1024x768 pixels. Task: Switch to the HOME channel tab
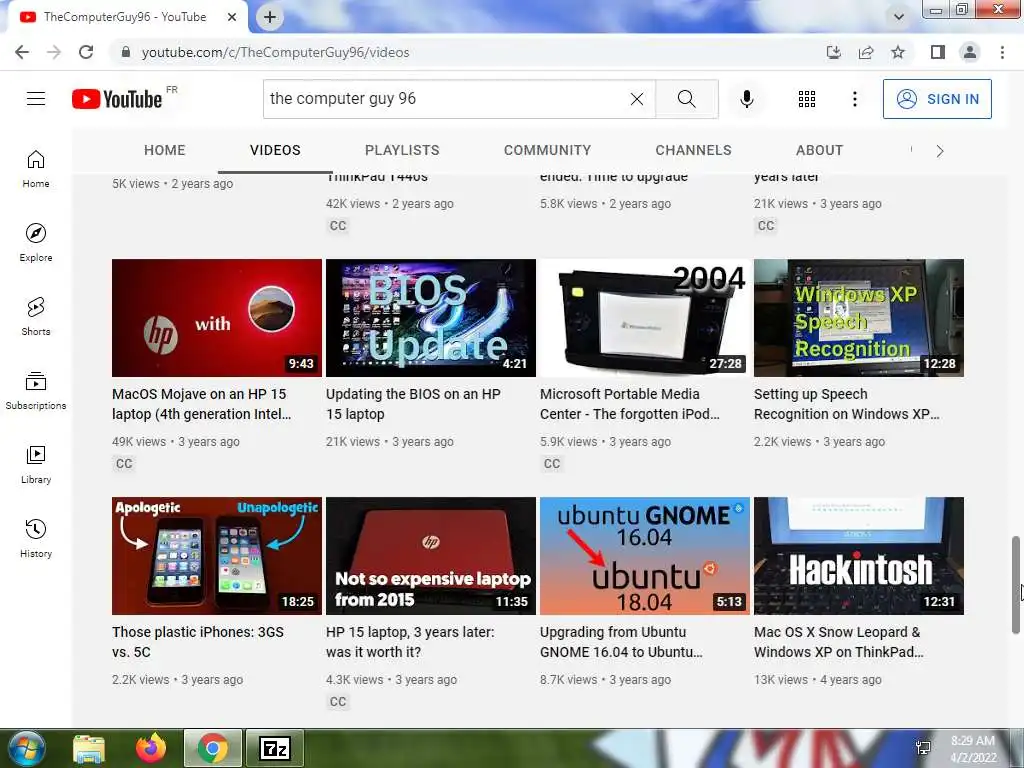pos(165,150)
